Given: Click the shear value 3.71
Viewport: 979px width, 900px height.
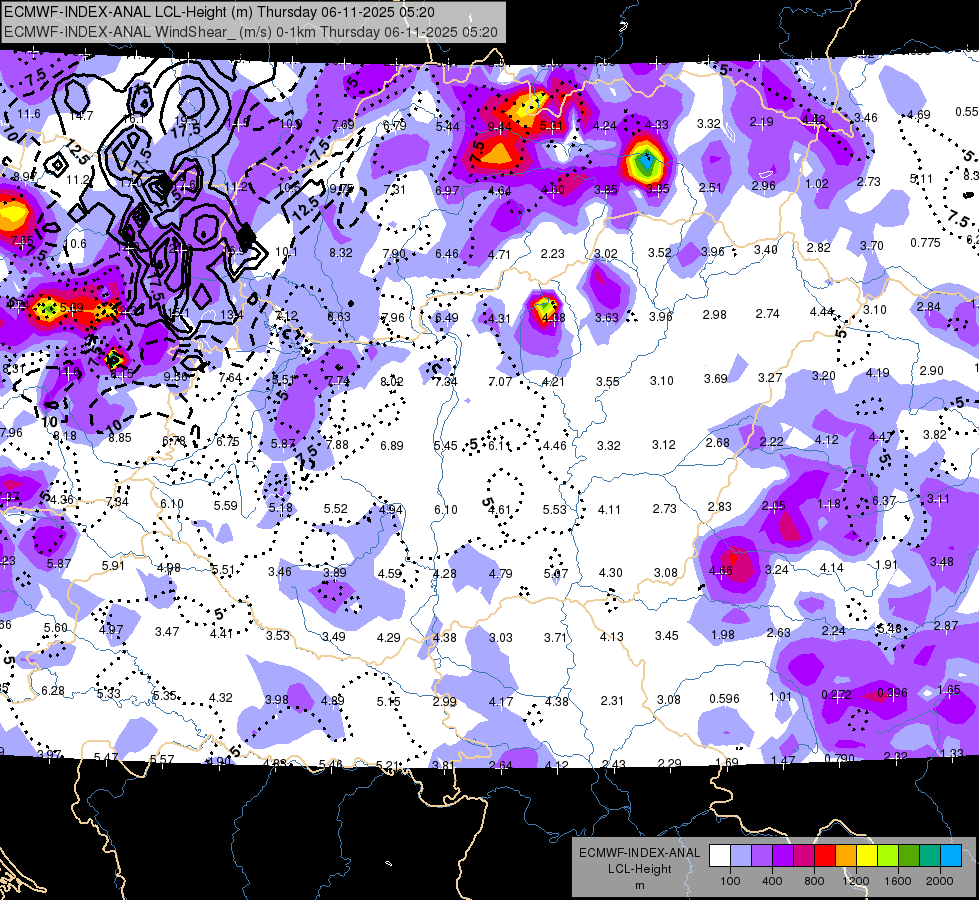Looking at the screenshot, I should click(555, 638).
